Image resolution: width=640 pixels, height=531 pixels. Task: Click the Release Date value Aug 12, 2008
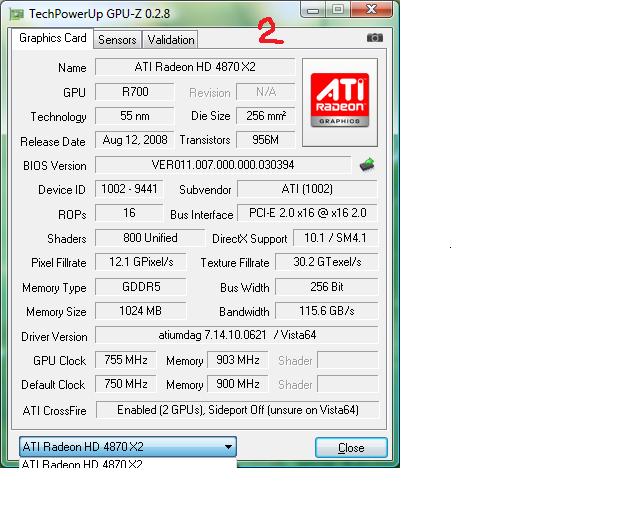point(134,140)
